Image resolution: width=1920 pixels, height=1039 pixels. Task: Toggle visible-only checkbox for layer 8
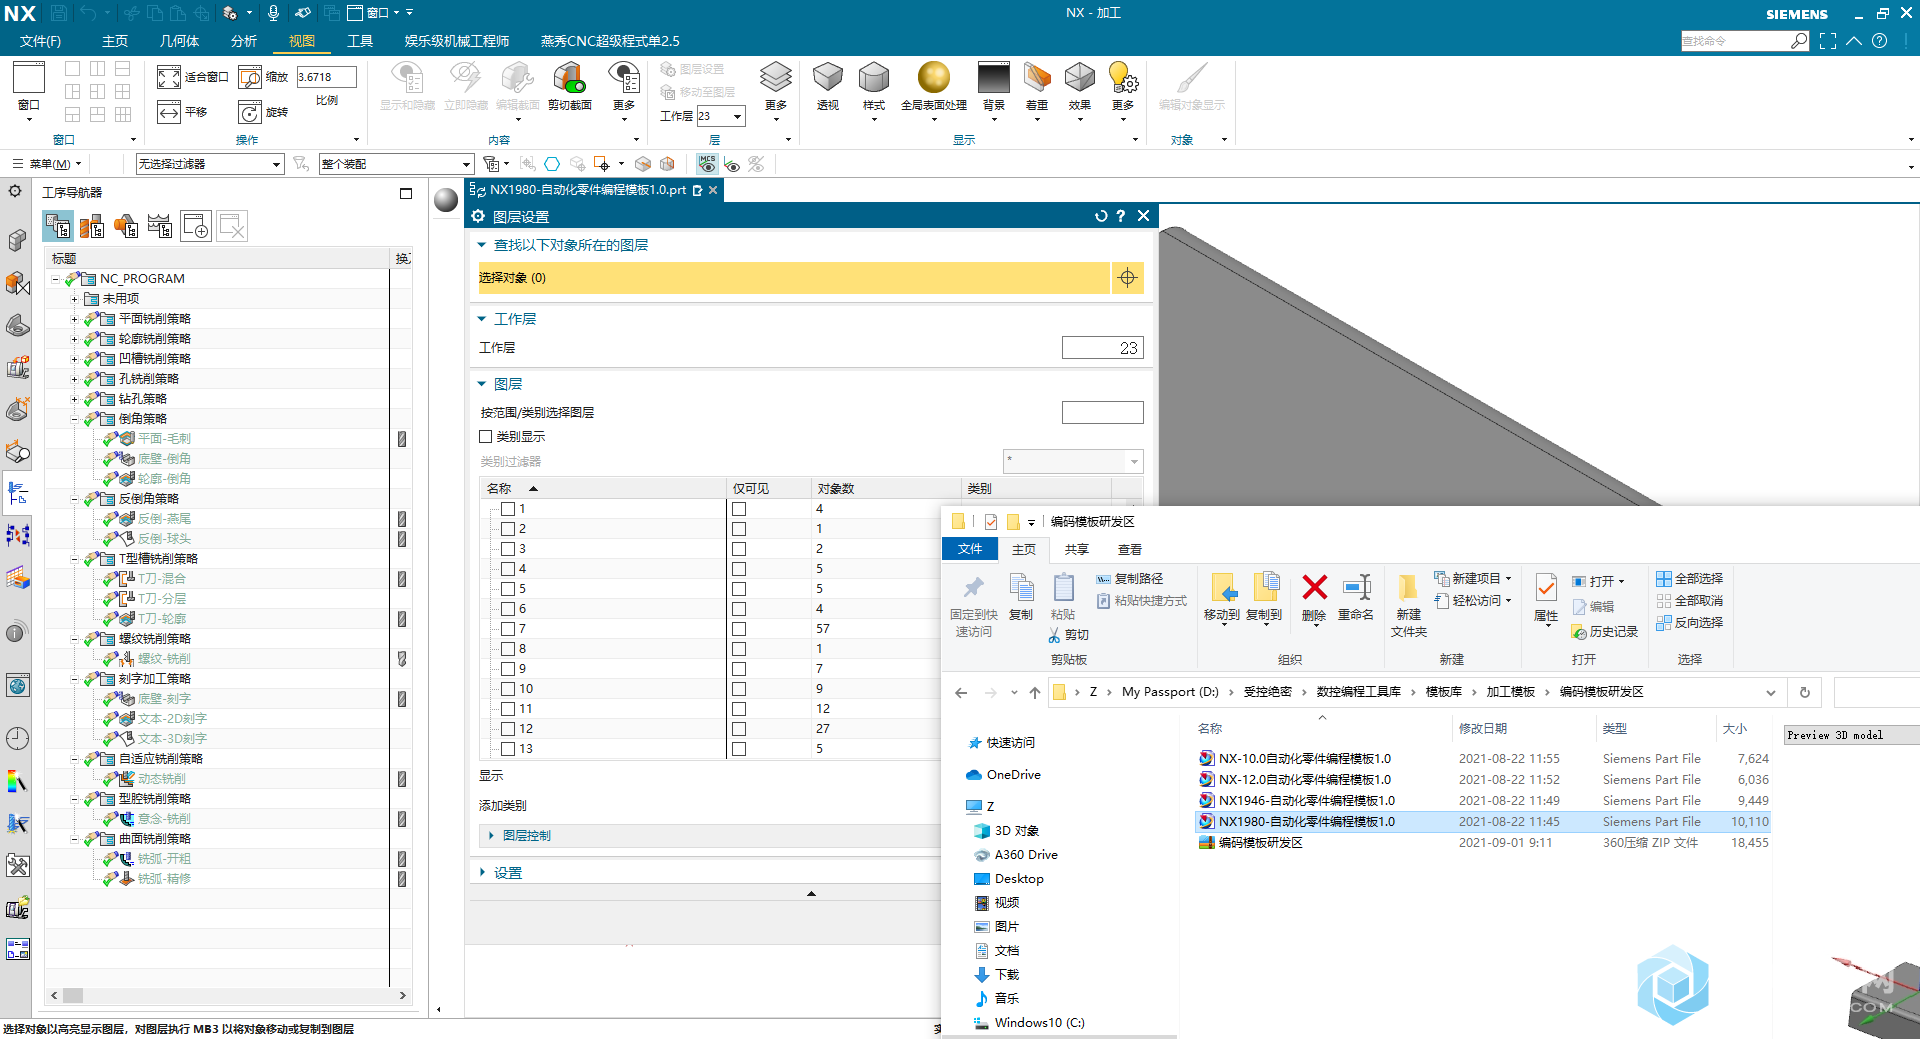(739, 649)
